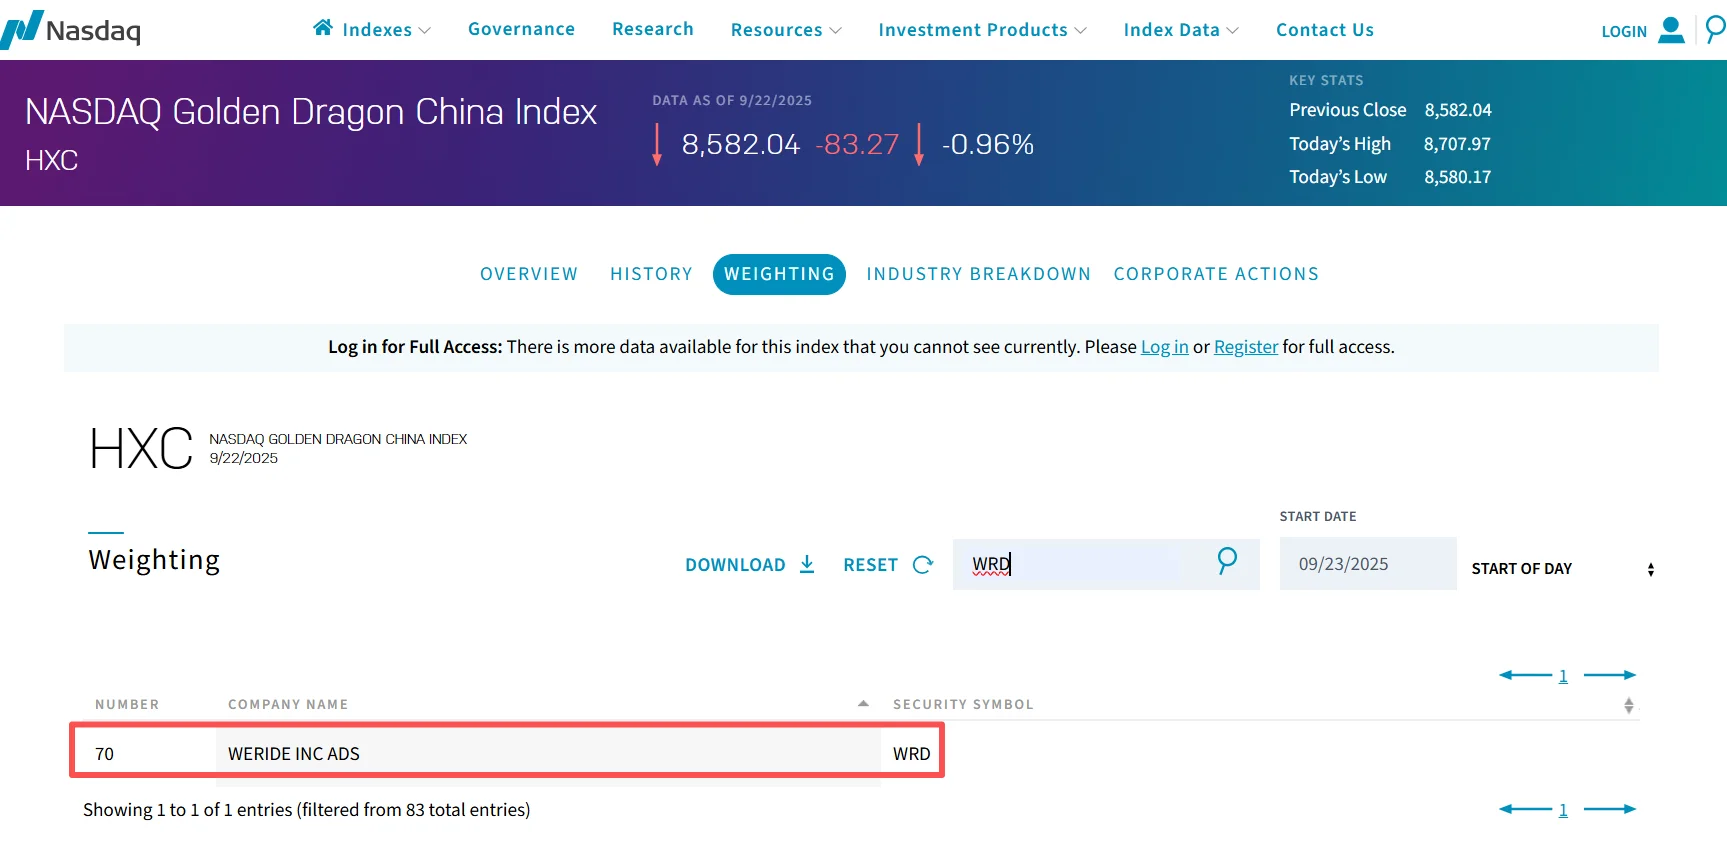Expand the Investment Products menu
This screenshot has width=1727, height=843.
(x=982, y=30)
